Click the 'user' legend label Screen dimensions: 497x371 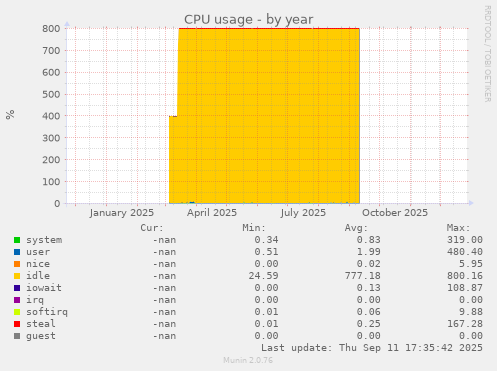(x=38, y=252)
